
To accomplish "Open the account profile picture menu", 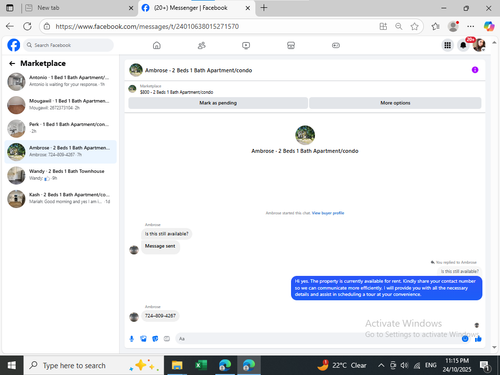I will point(479,45).
